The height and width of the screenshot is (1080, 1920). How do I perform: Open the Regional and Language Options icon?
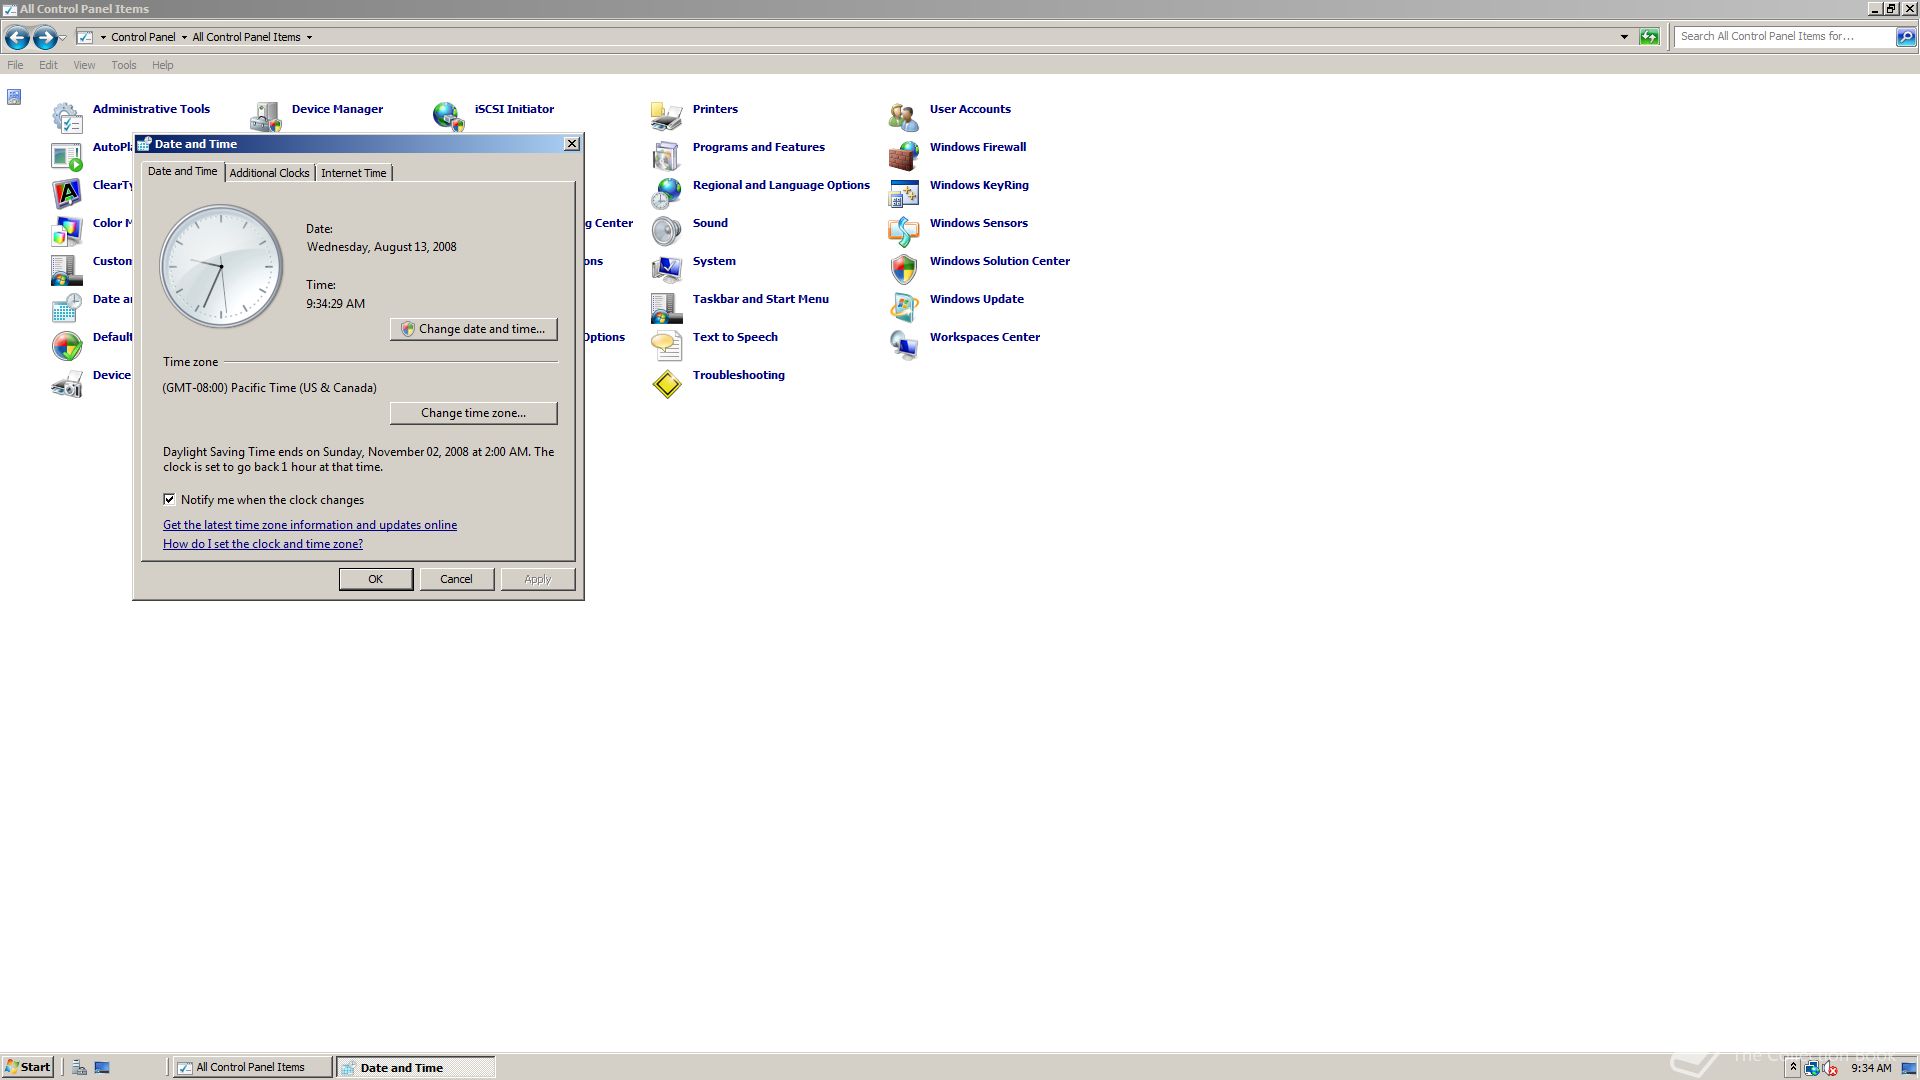[x=667, y=193]
